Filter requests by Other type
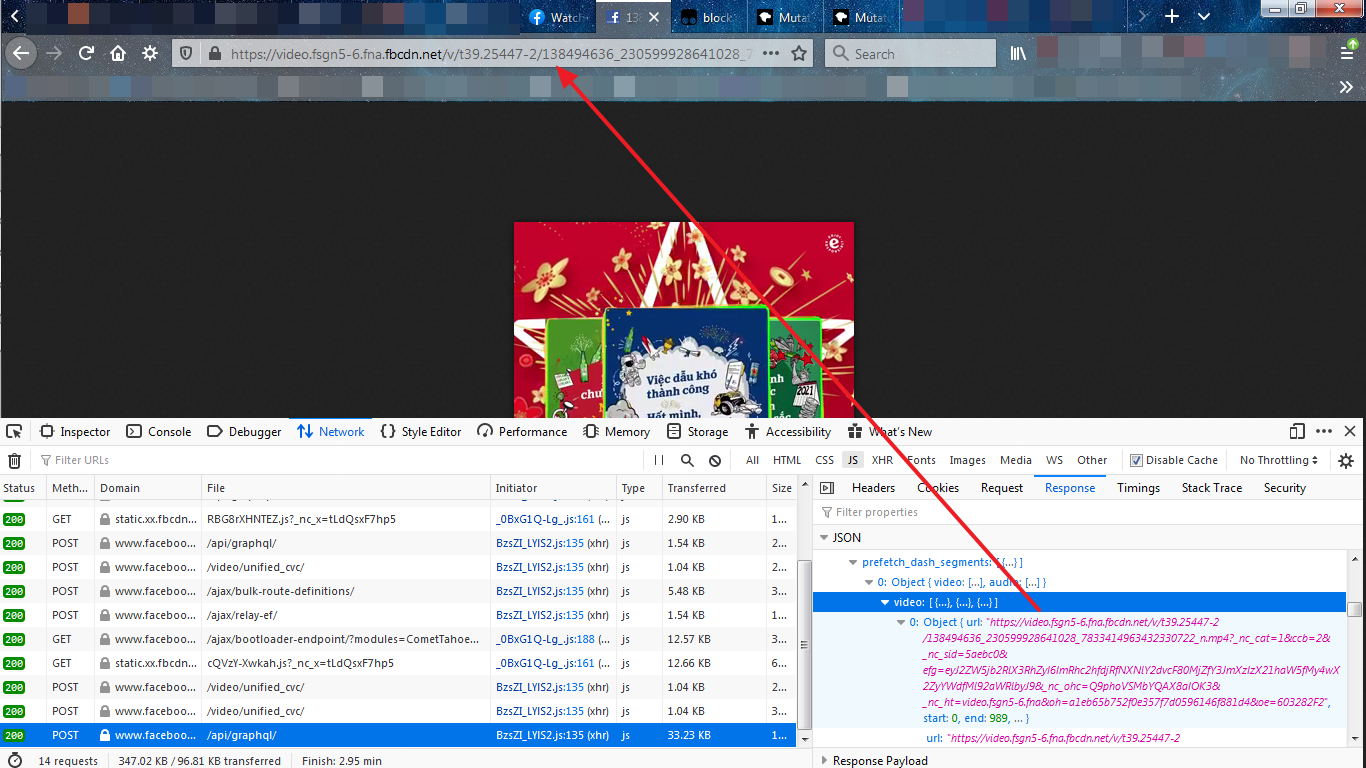The image size is (1366, 768). pos(1092,460)
